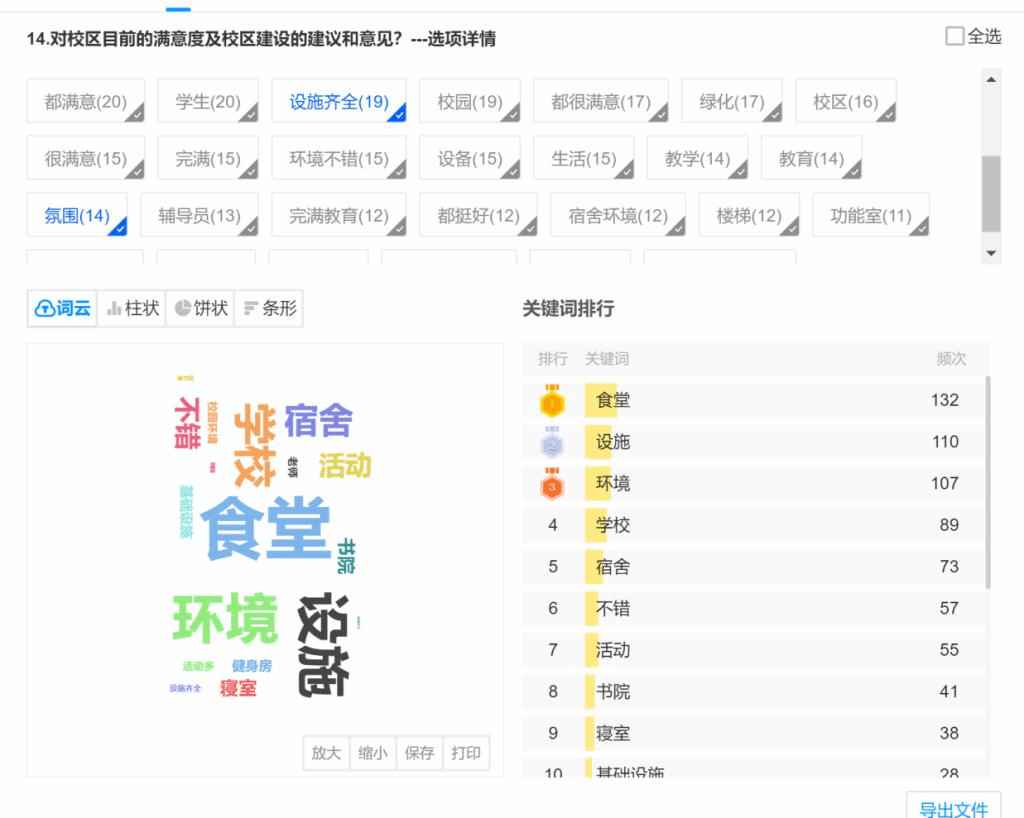Deselect the 氛围(14) keyword tag

coord(77,216)
